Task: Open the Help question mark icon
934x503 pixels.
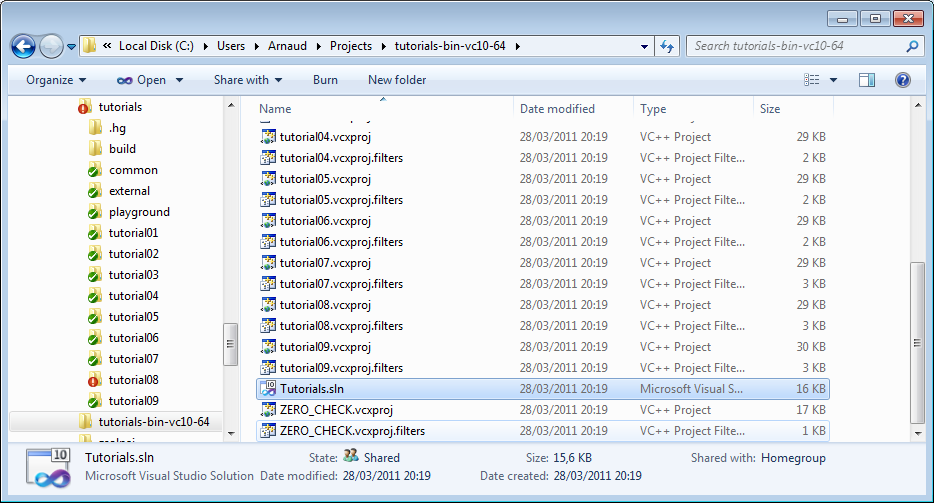Action: pos(902,80)
